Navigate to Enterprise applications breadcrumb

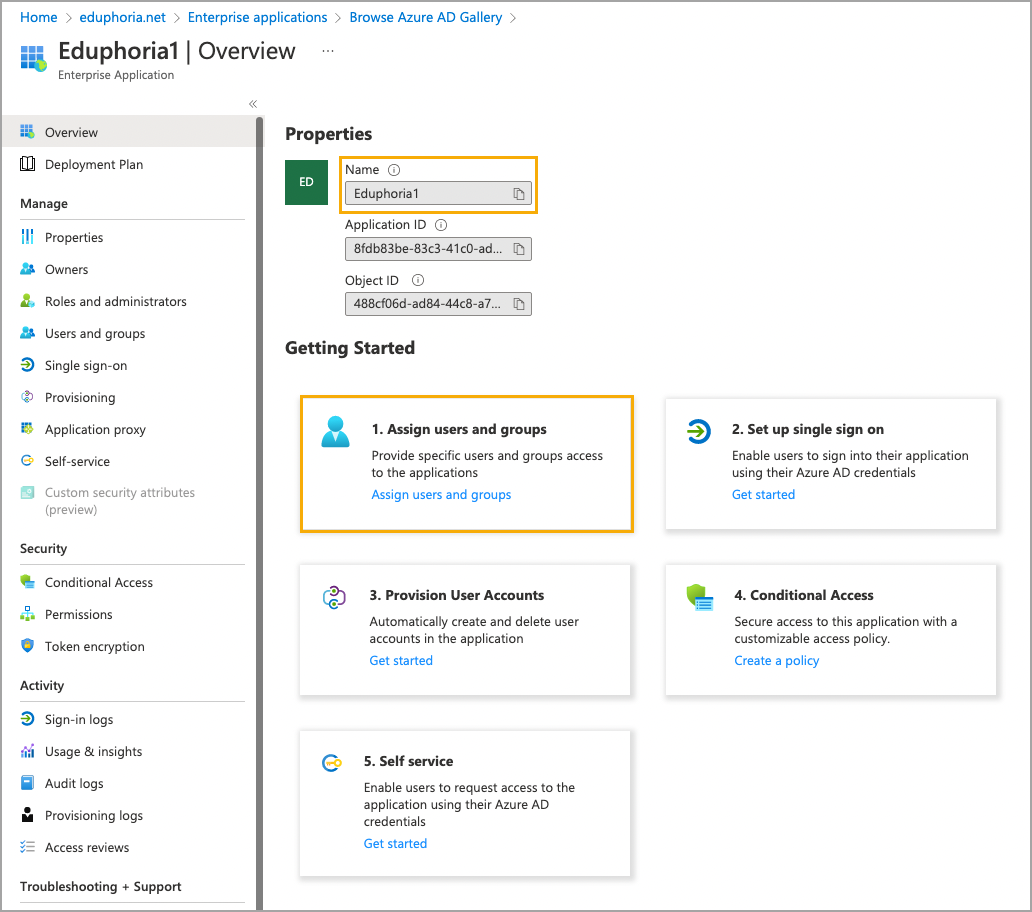(257, 17)
